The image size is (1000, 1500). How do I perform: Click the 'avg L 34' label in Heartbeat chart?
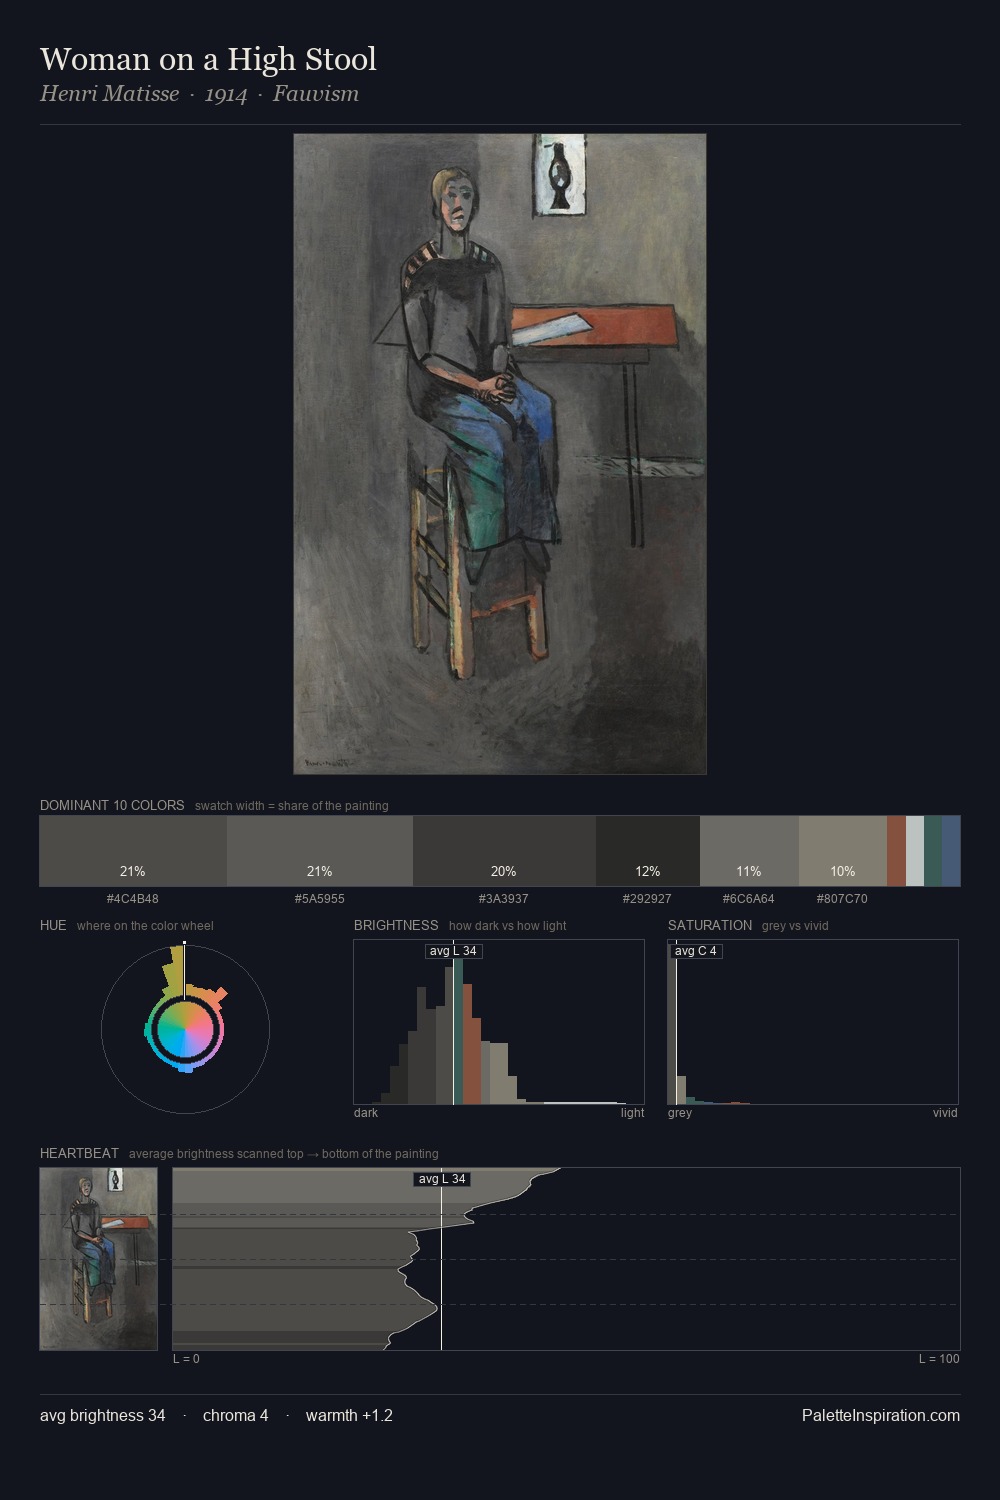(x=441, y=1179)
